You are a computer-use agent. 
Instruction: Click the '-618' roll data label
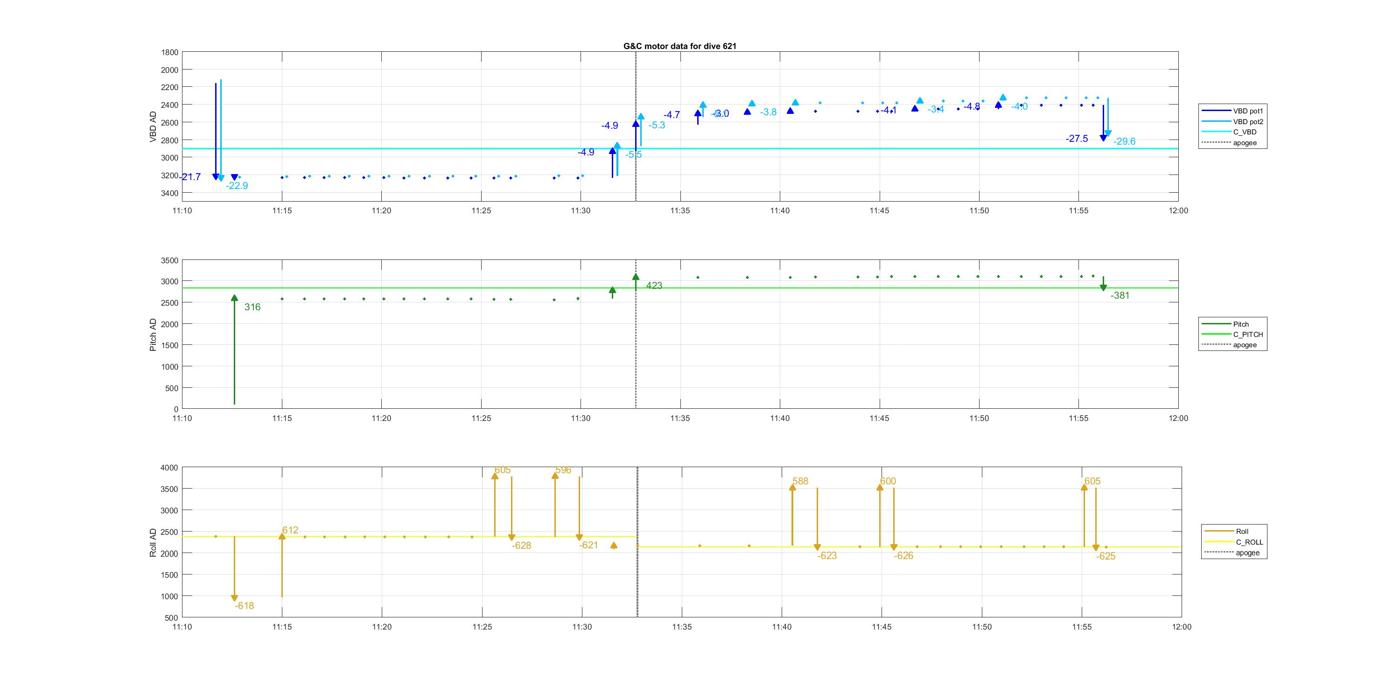click(x=244, y=606)
